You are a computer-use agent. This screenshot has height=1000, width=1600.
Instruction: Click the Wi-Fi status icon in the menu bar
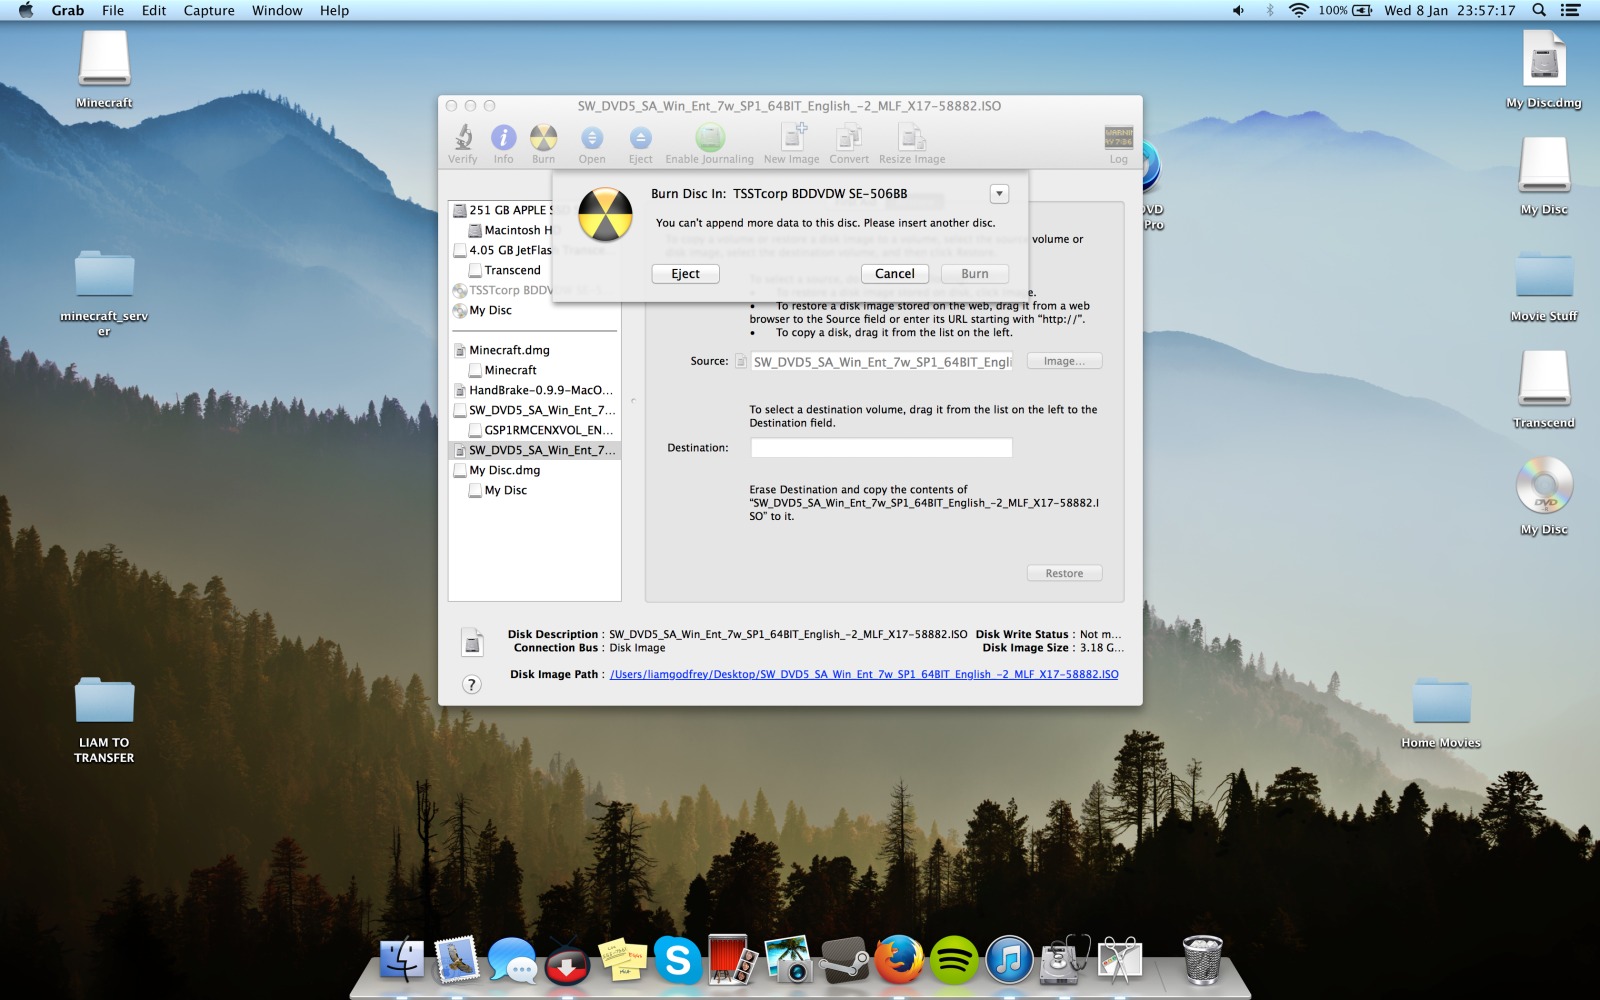[x=1298, y=10]
